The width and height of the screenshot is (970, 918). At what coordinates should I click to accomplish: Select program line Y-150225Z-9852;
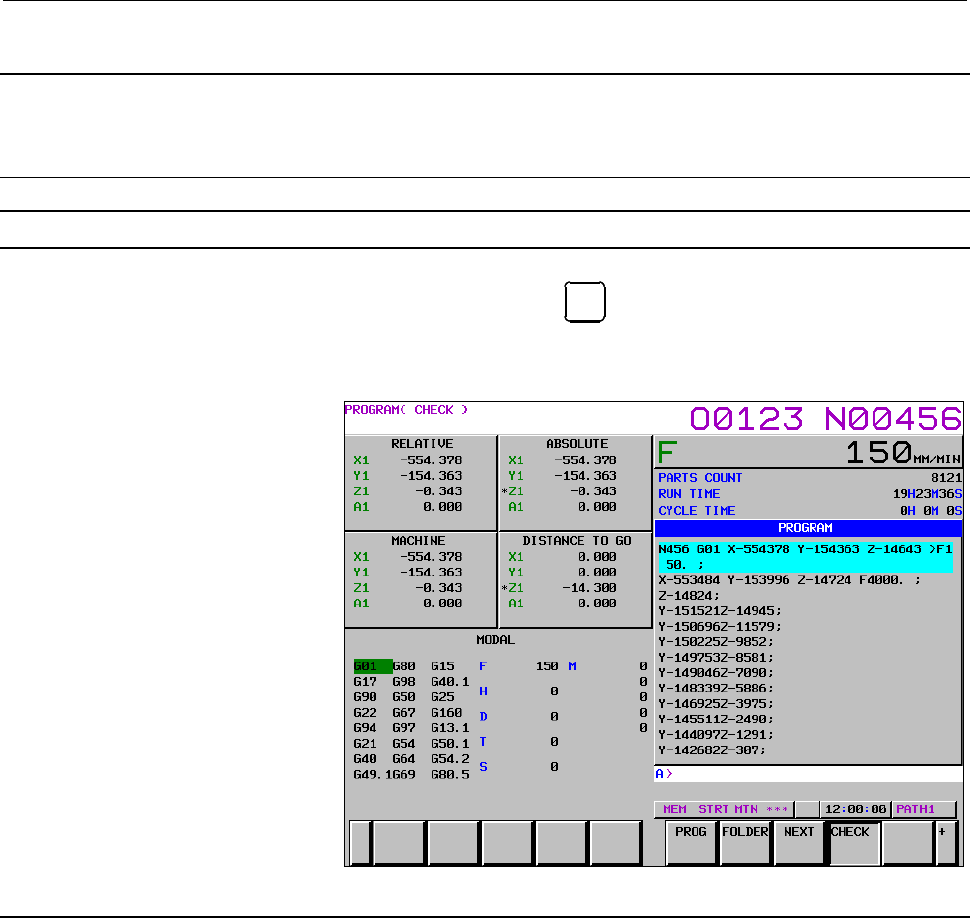pyautogui.click(x=716, y=642)
